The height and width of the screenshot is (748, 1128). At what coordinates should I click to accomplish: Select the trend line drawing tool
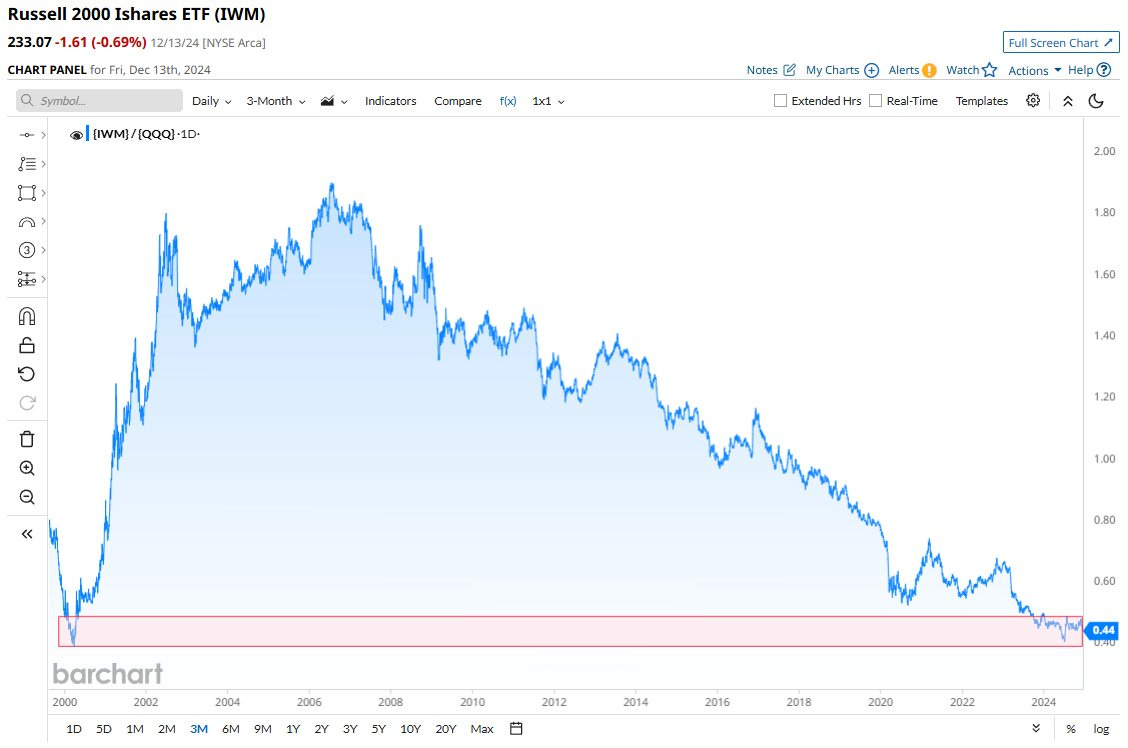click(x=27, y=135)
